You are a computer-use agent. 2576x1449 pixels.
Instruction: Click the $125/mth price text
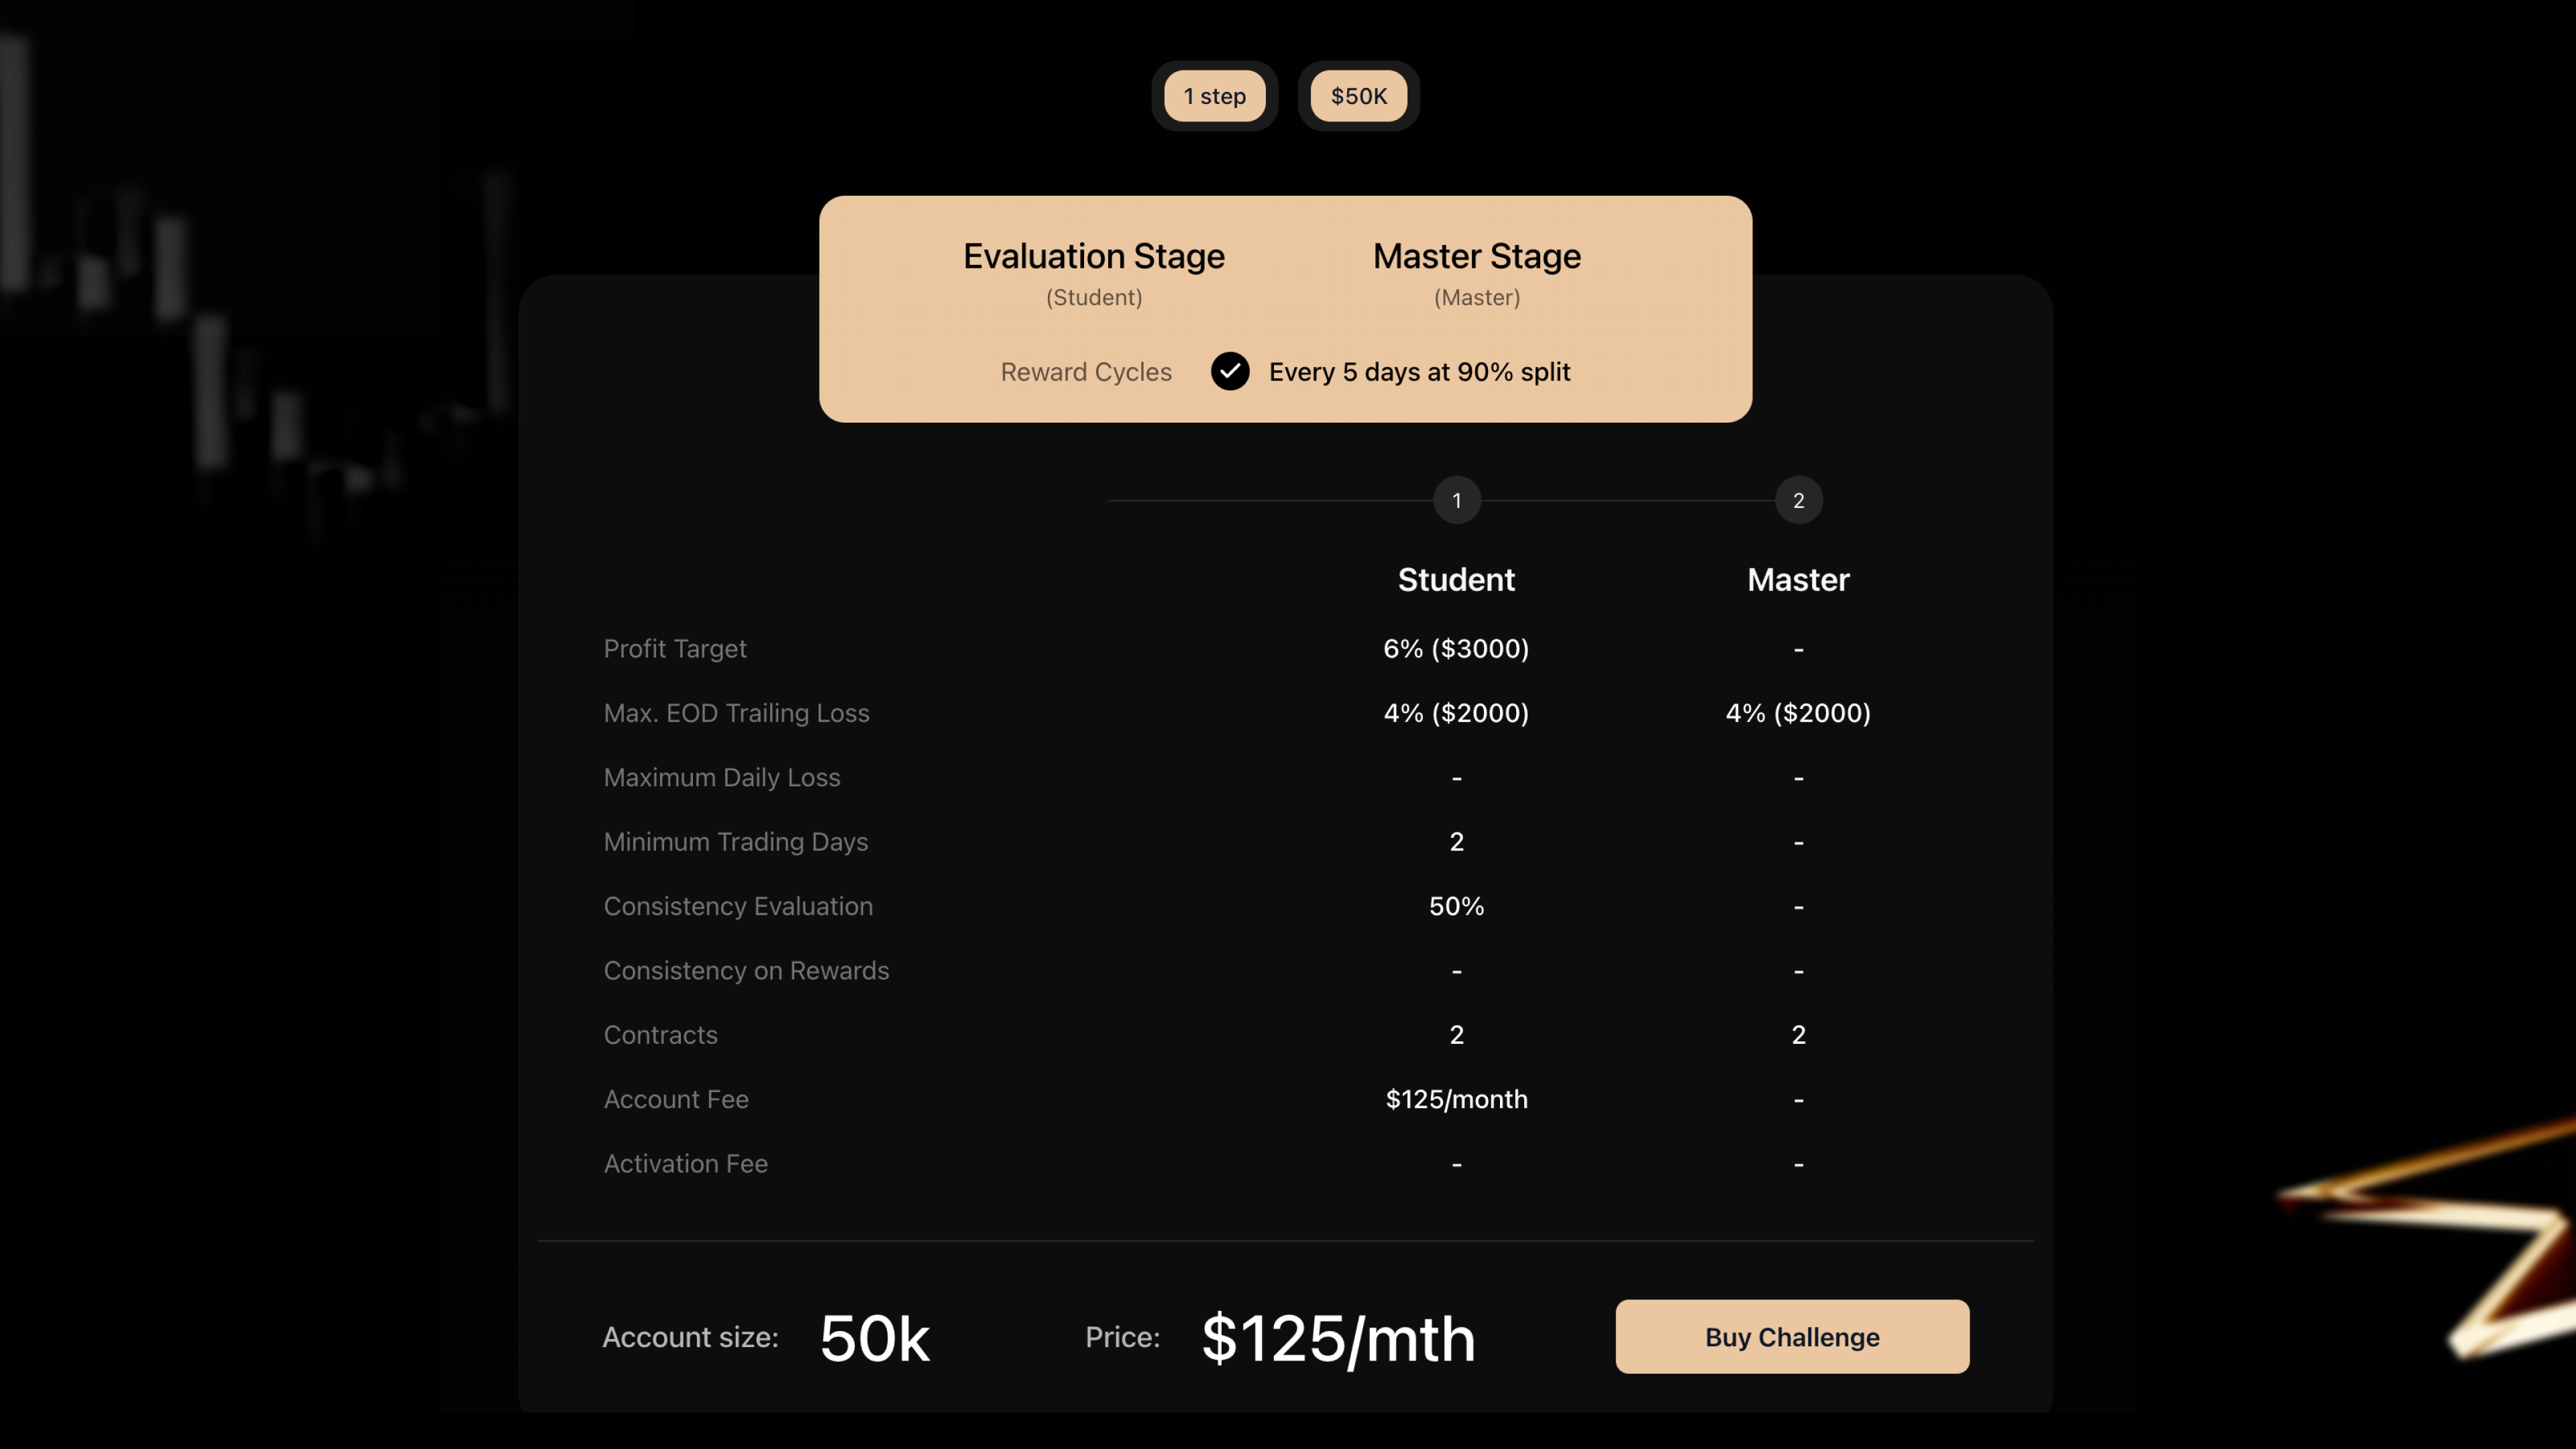1338,1338
